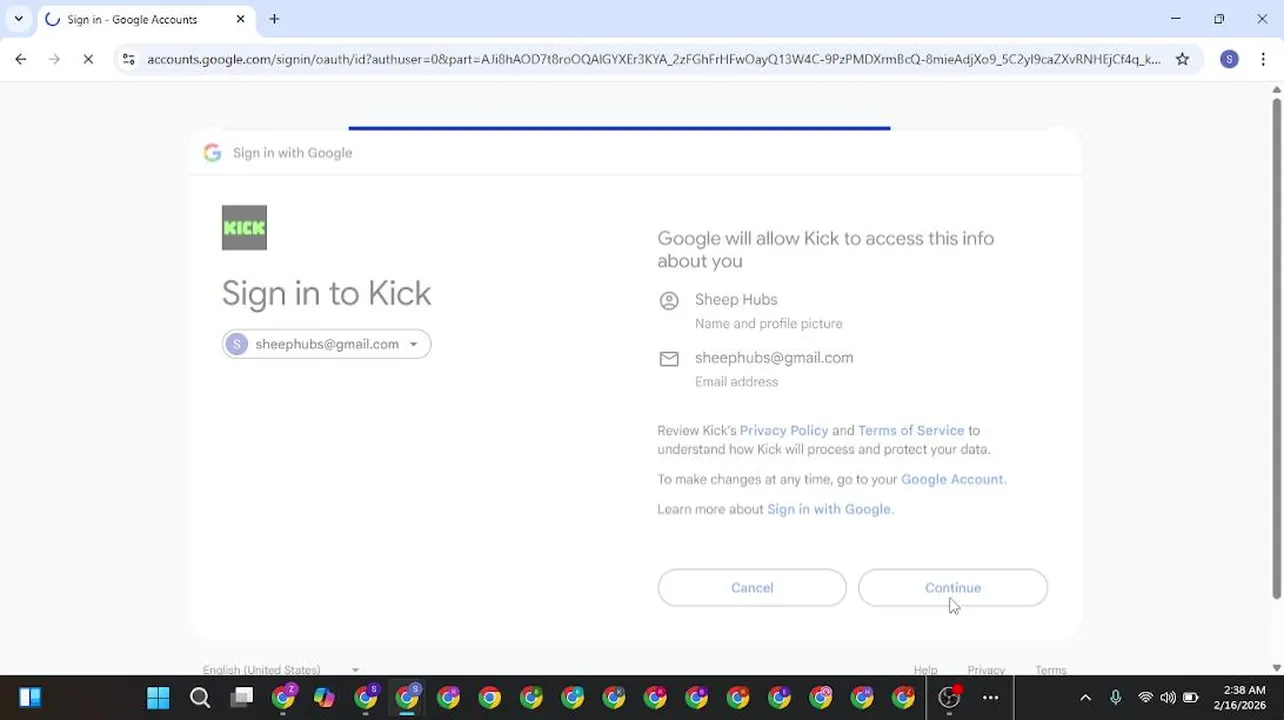Stop loading the page
Viewport: 1284px width, 720px height.
pyautogui.click(x=88, y=59)
